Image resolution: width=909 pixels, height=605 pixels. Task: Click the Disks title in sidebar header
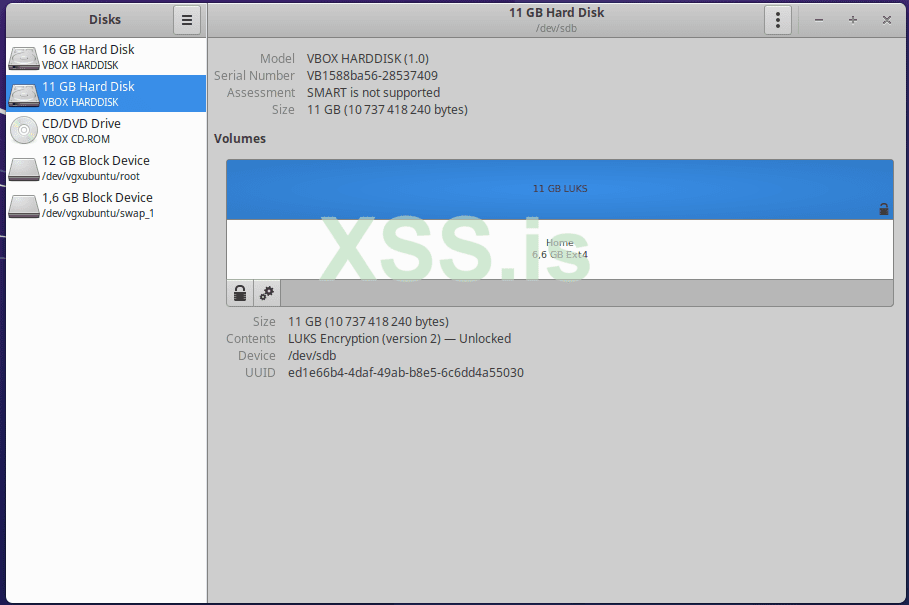(x=105, y=20)
